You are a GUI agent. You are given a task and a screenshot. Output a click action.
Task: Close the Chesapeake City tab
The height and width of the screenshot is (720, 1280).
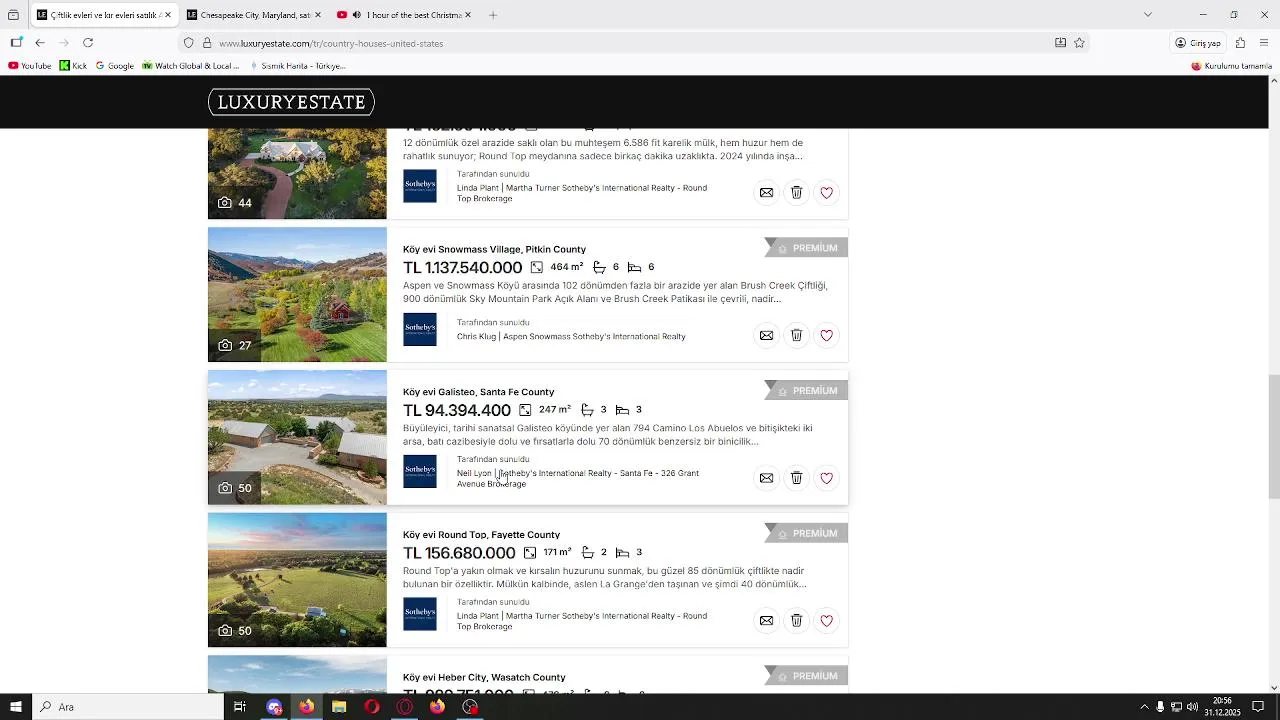pos(317,15)
